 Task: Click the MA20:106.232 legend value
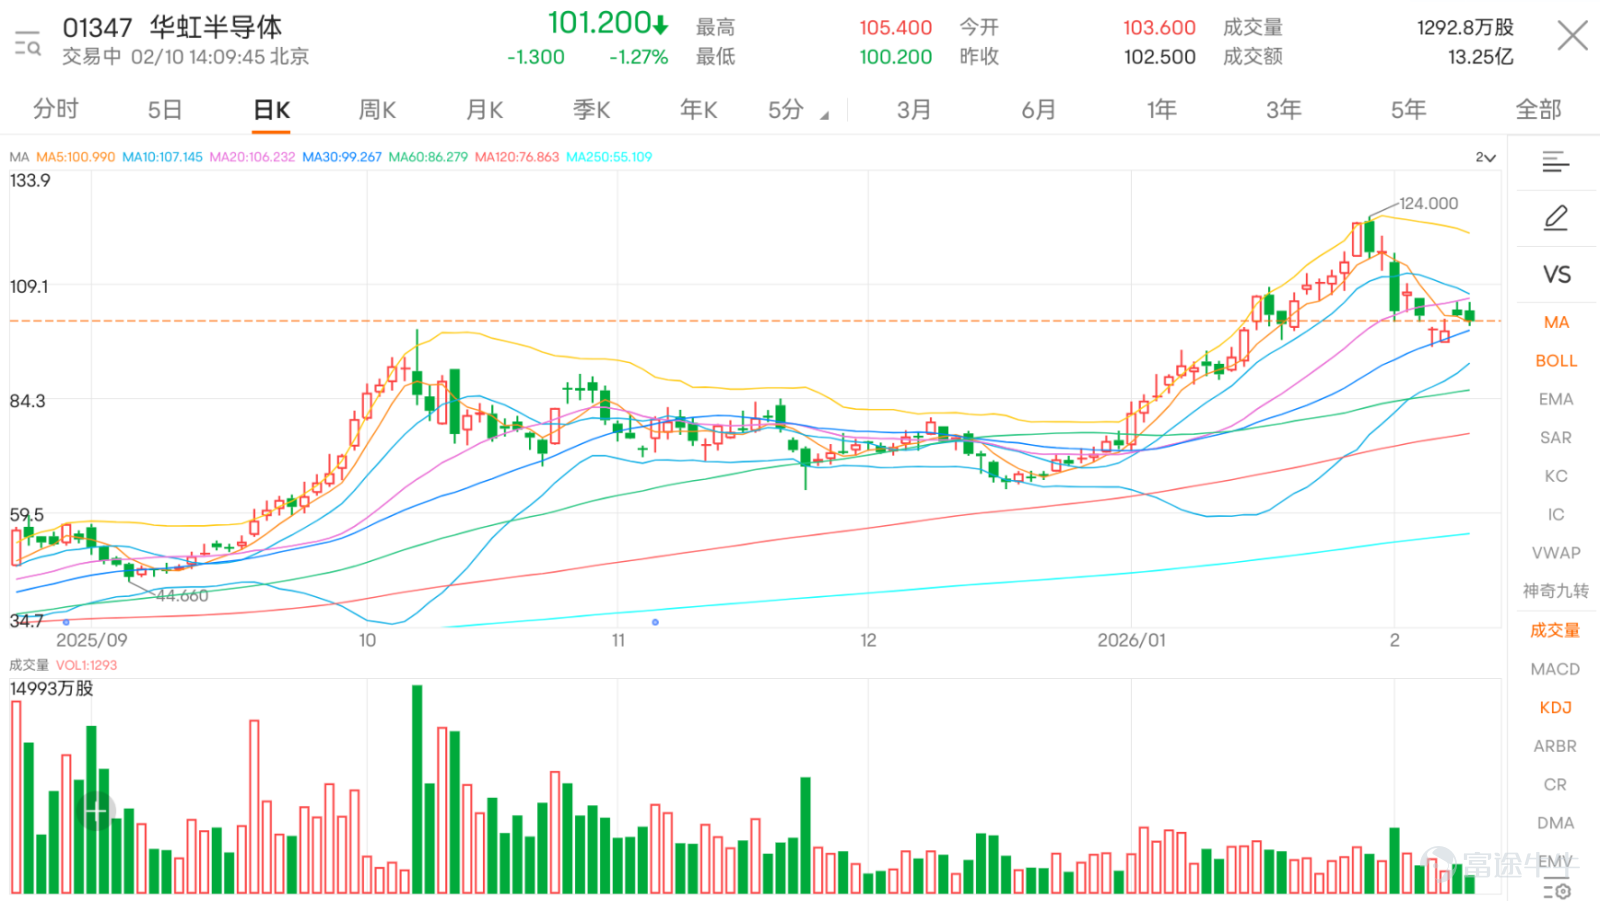pos(252,157)
